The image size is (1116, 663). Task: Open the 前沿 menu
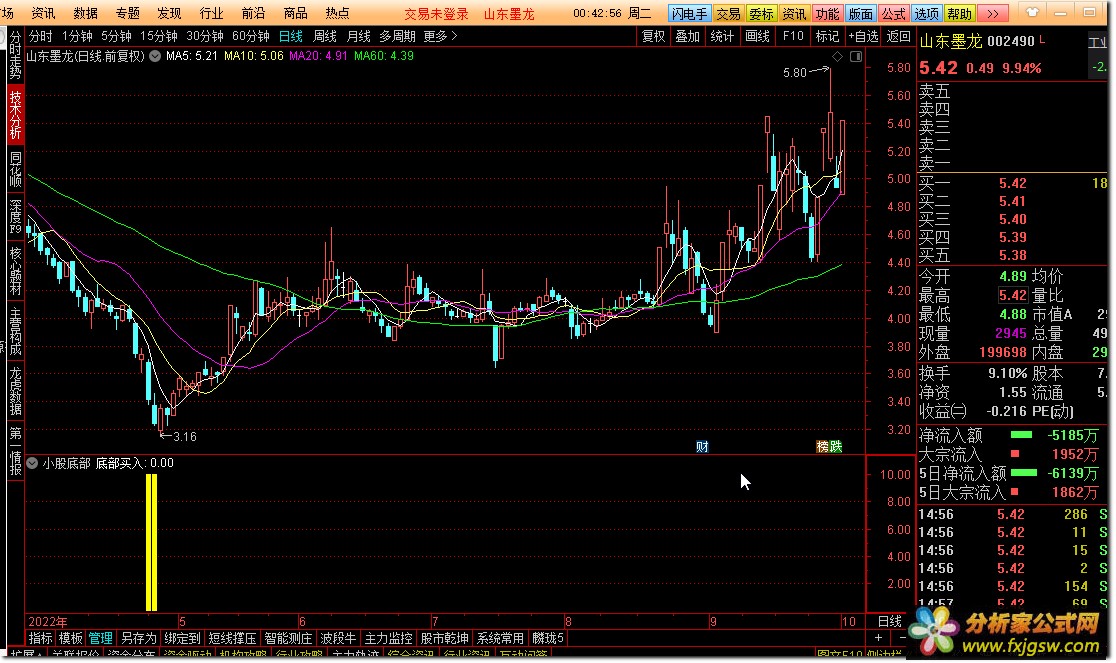point(253,14)
